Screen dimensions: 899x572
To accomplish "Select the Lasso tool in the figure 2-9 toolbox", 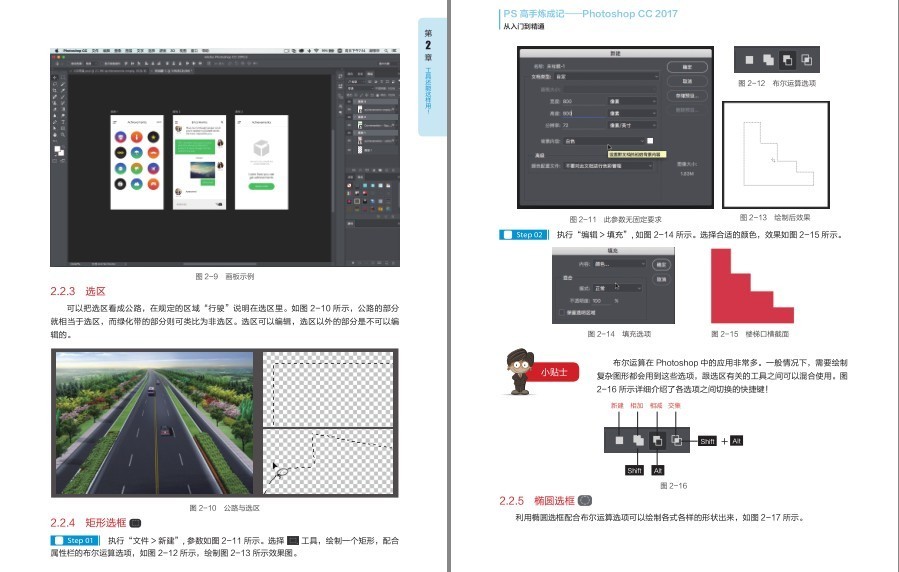I will 55,84.
